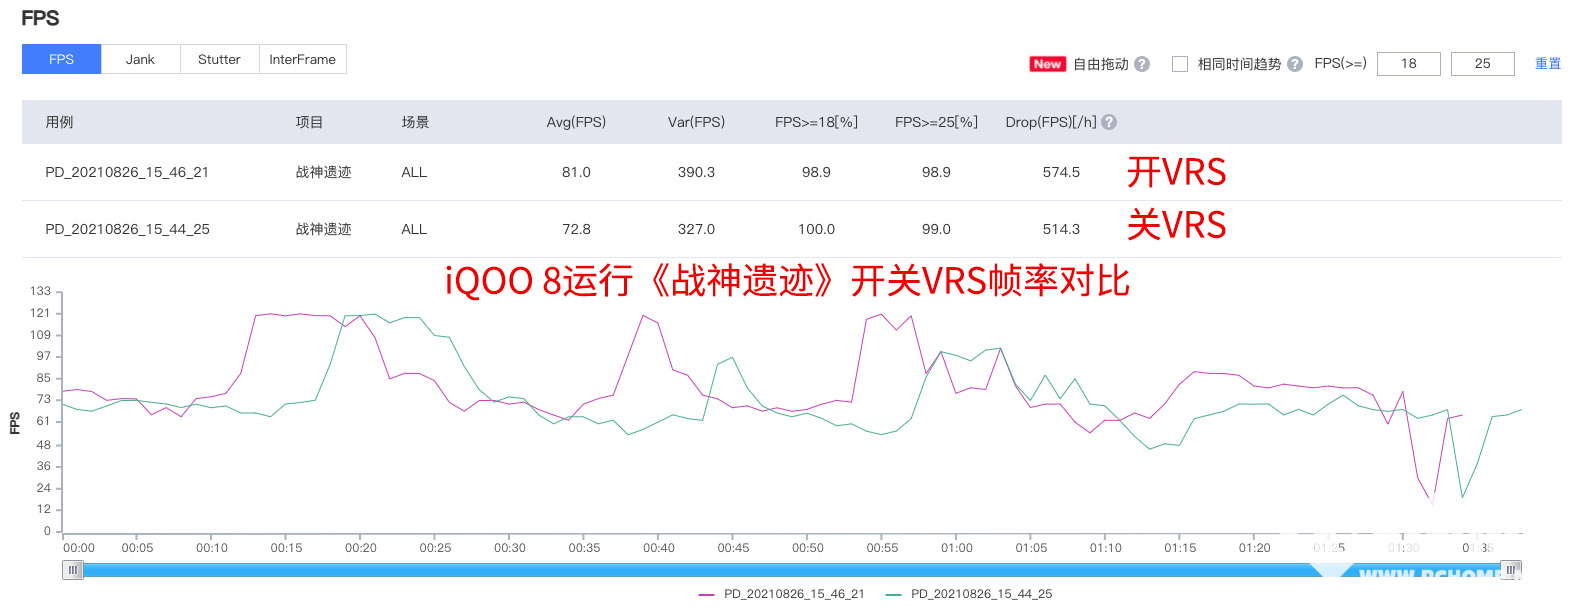Click the red New badge

[x=1048, y=64]
